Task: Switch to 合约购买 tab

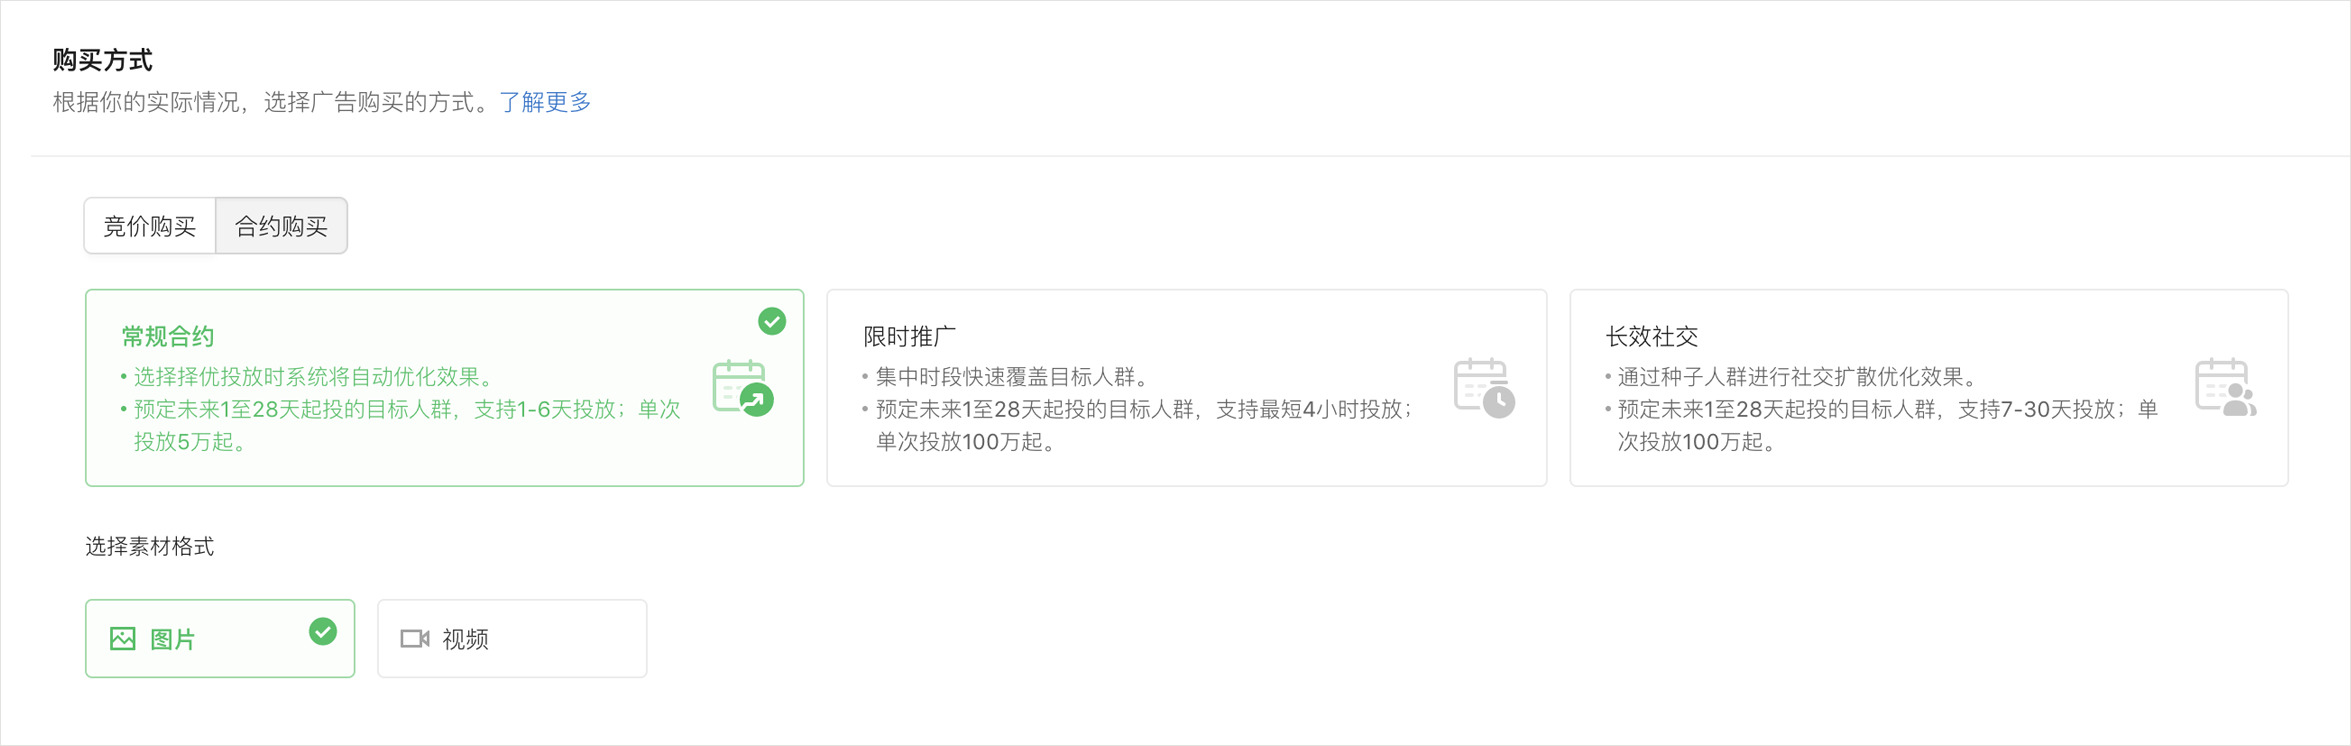Action: [282, 226]
